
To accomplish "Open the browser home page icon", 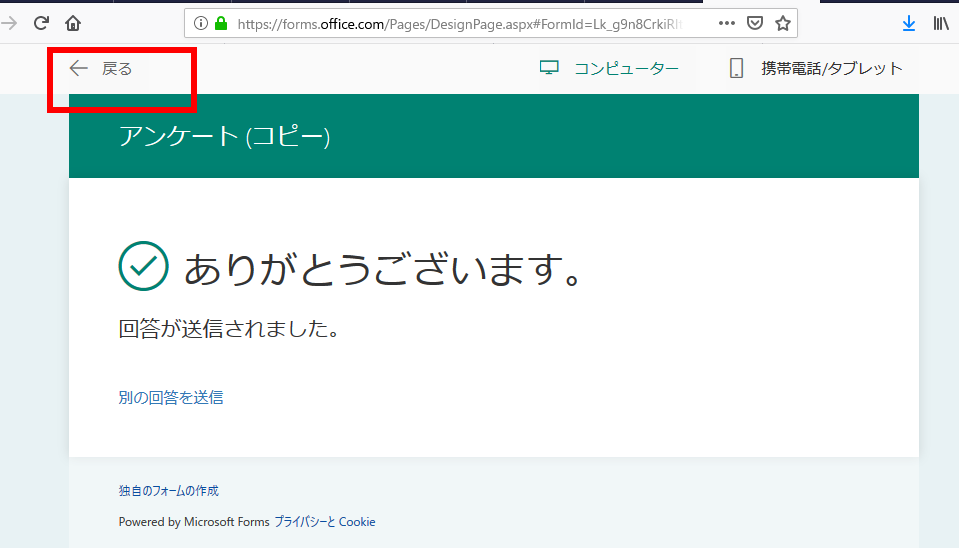I will [73, 23].
